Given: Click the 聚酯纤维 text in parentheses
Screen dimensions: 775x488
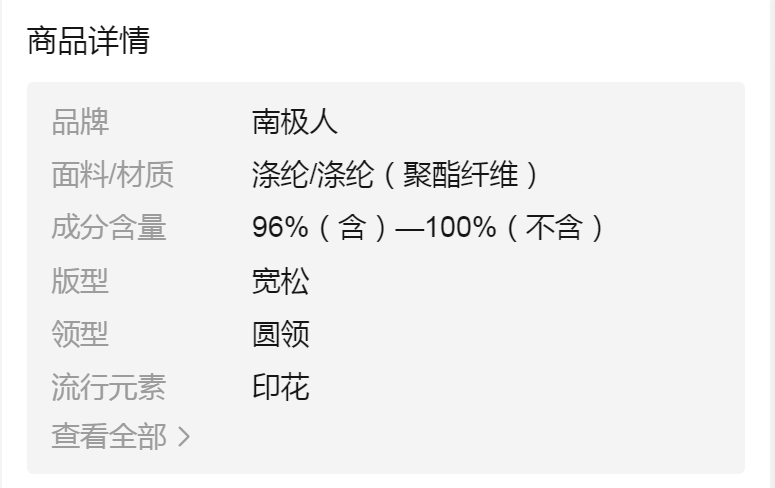Looking at the screenshot, I should click(x=461, y=175).
